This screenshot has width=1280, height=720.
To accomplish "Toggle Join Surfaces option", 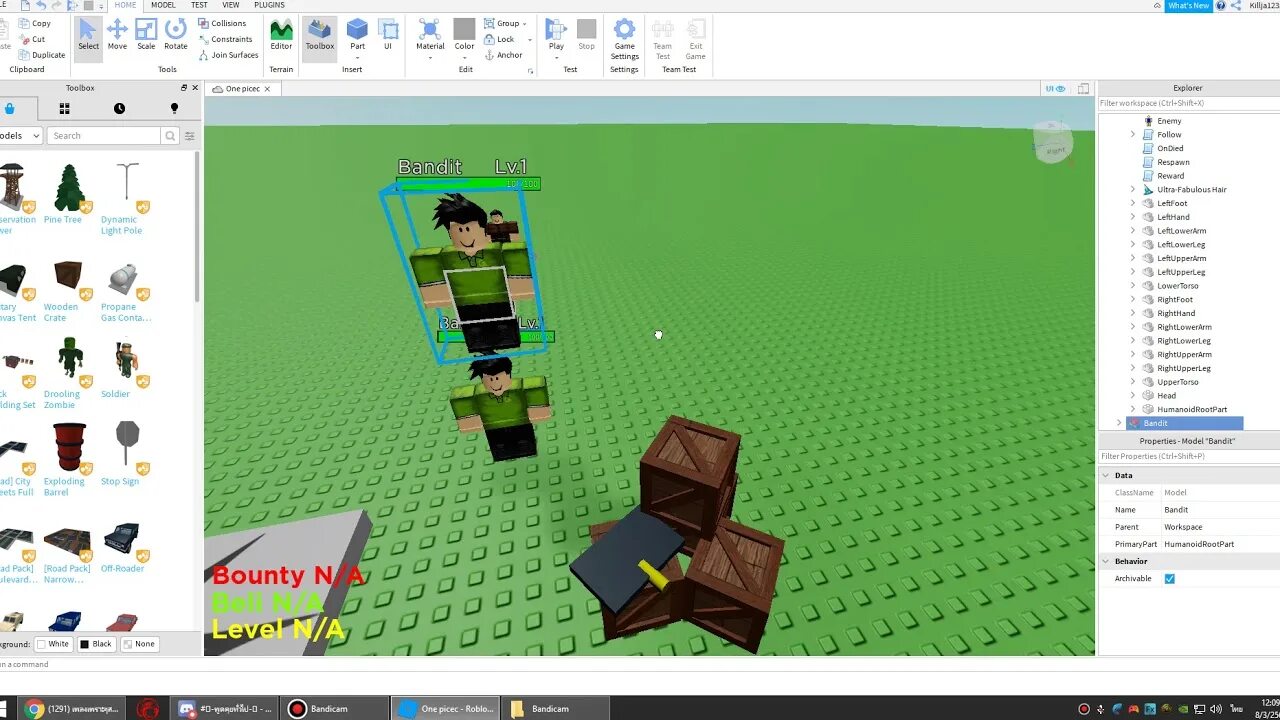I will 227,55.
